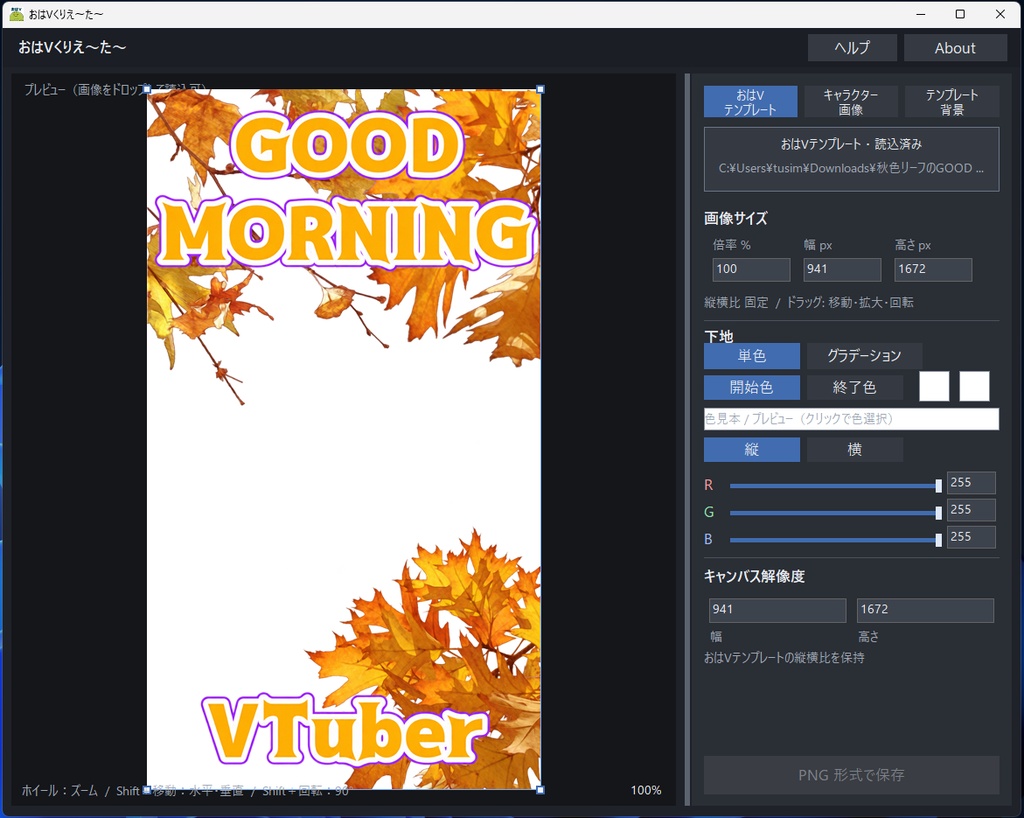Screen dimensions: 1024x818
Task: Select 縦 vertical direction
Action: tap(752, 450)
